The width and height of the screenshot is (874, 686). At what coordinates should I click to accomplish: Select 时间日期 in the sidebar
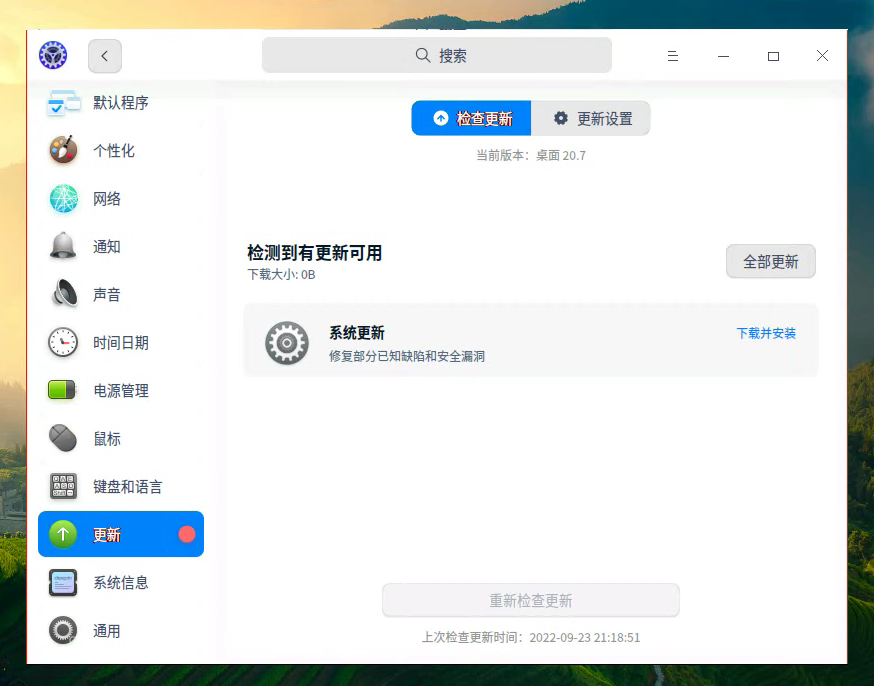pos(121,342)
